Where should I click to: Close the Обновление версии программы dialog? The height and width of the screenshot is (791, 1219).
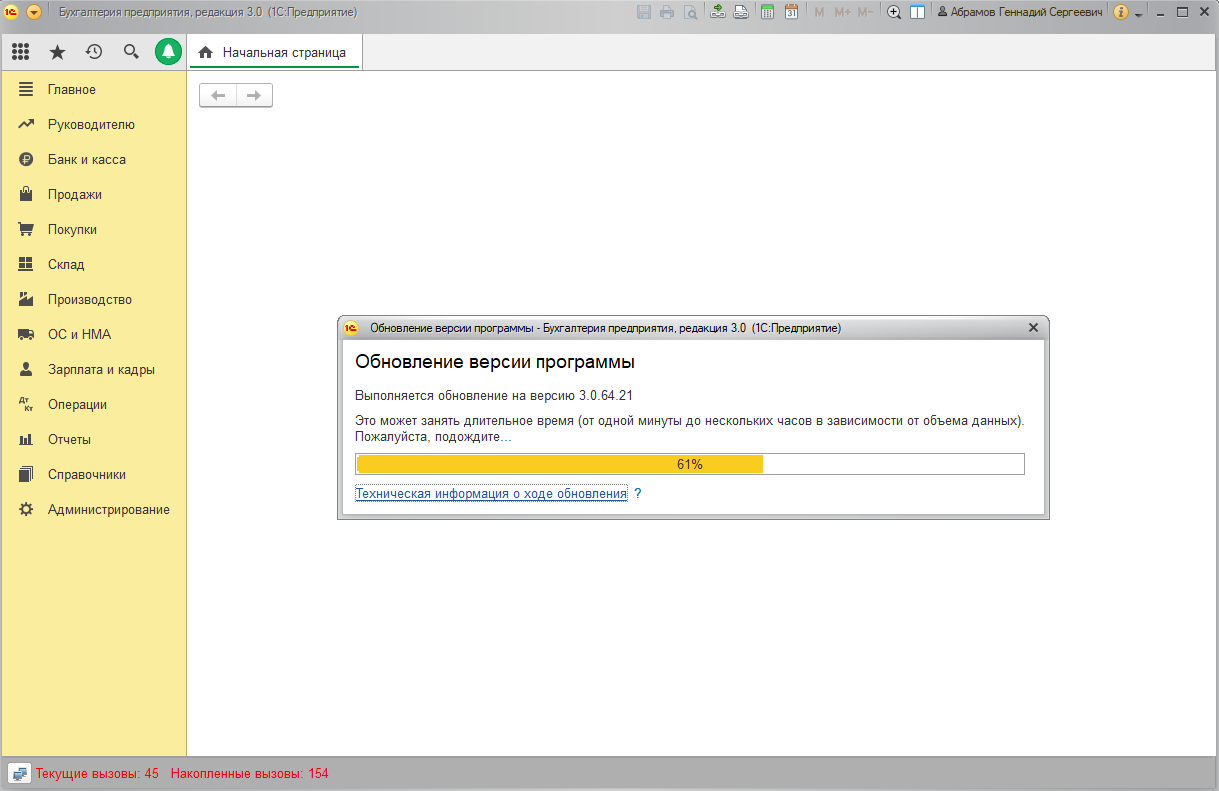coord(1034,328)
